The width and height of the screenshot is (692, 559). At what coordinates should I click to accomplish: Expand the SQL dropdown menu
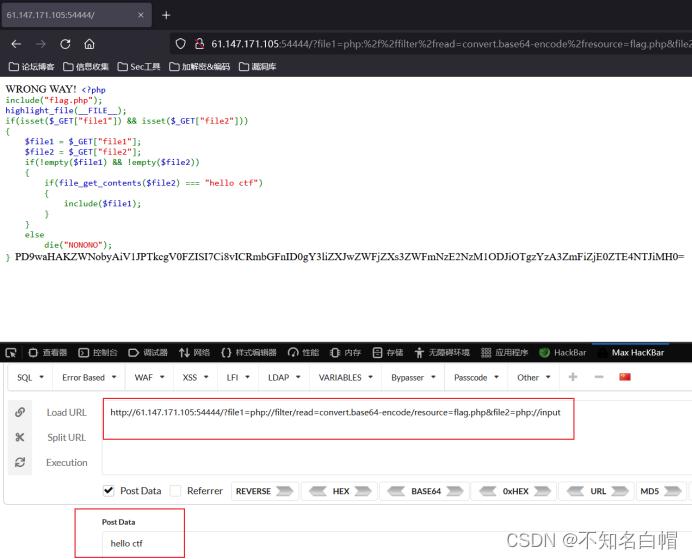[x=30, y=378]
